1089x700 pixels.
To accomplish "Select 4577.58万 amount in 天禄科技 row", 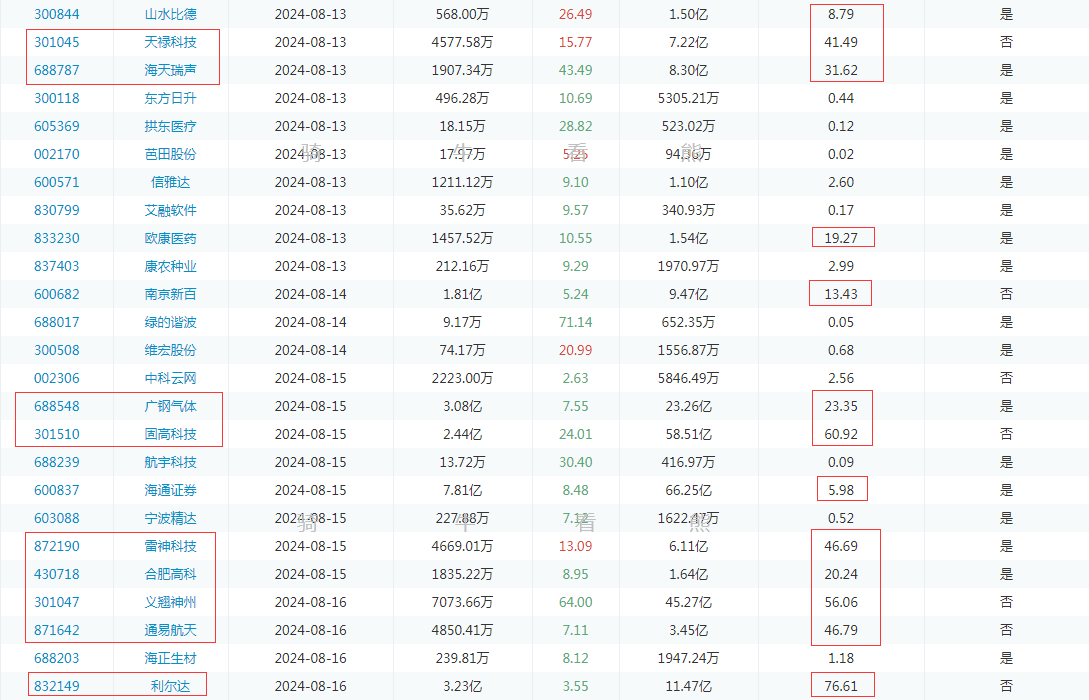I will tap(463, 42).
